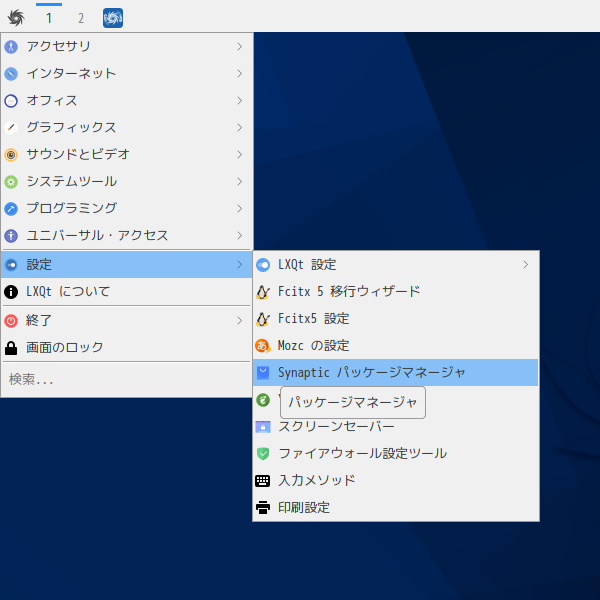Open the グラフィックス menu category
The image size is (600, 600).
click(126, 127)
